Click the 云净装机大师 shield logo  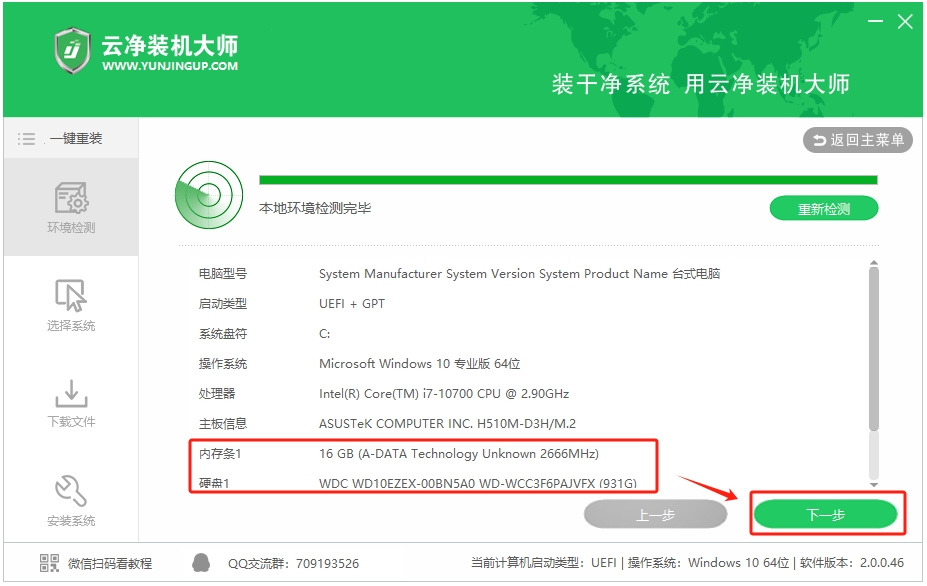[x=72, y=50]
